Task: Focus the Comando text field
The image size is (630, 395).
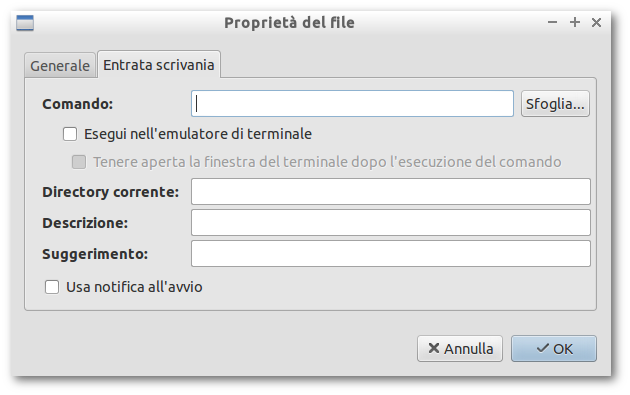Action: [352, 104]
